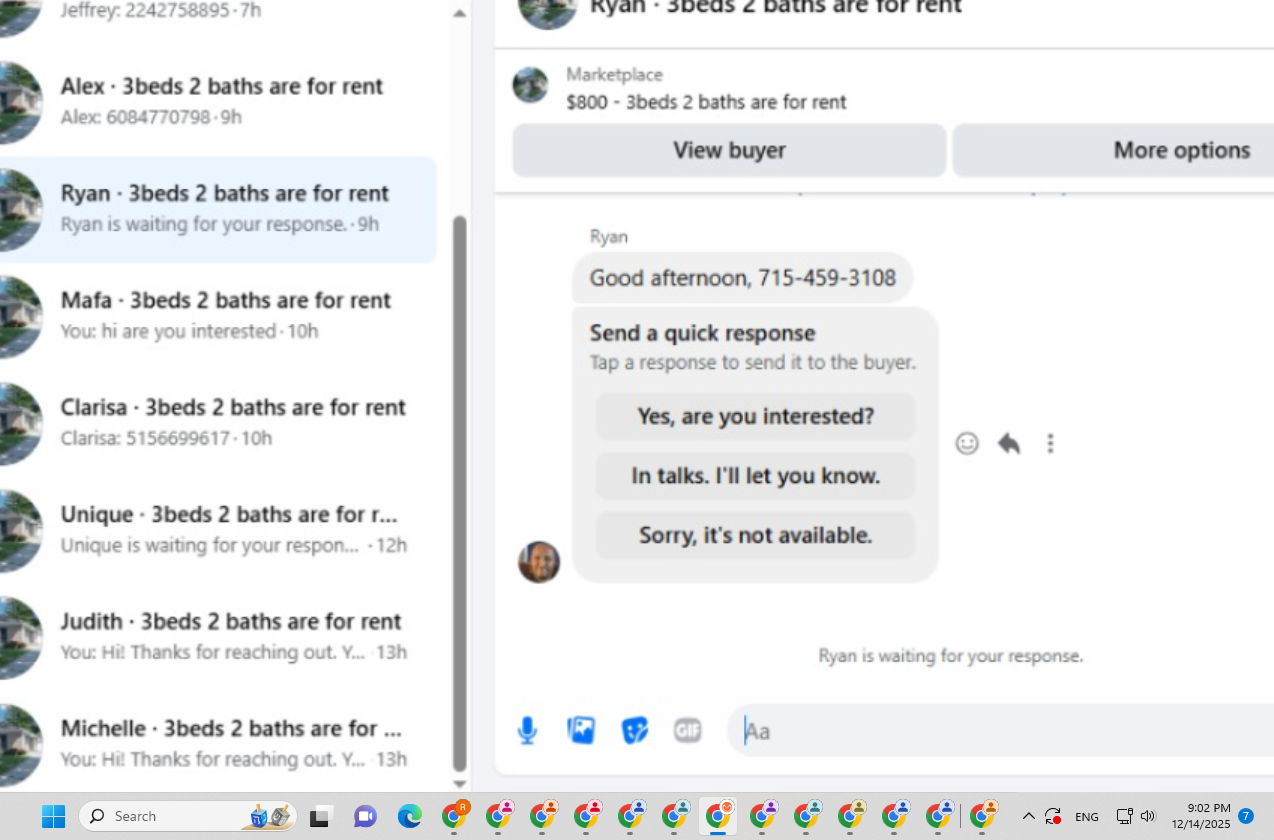The image size is (1274, 840).
Task: Open the three-dot message options menu
Action: pyautogui.click(x=1050, y=443)
